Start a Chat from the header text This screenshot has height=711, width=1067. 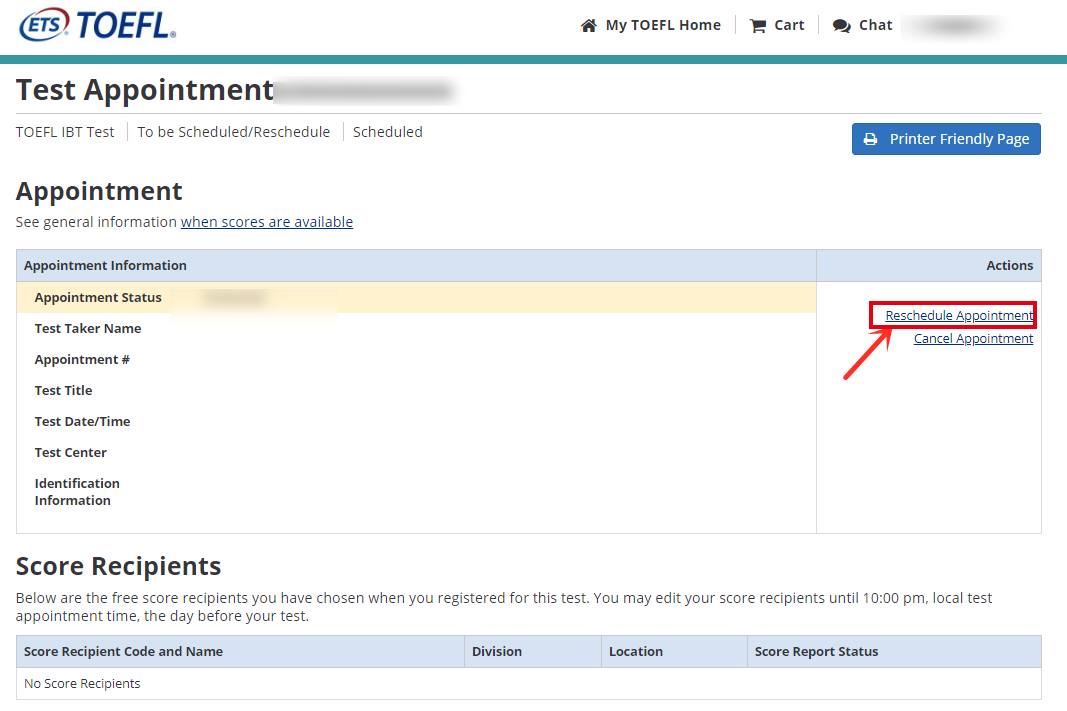[875, 26]
